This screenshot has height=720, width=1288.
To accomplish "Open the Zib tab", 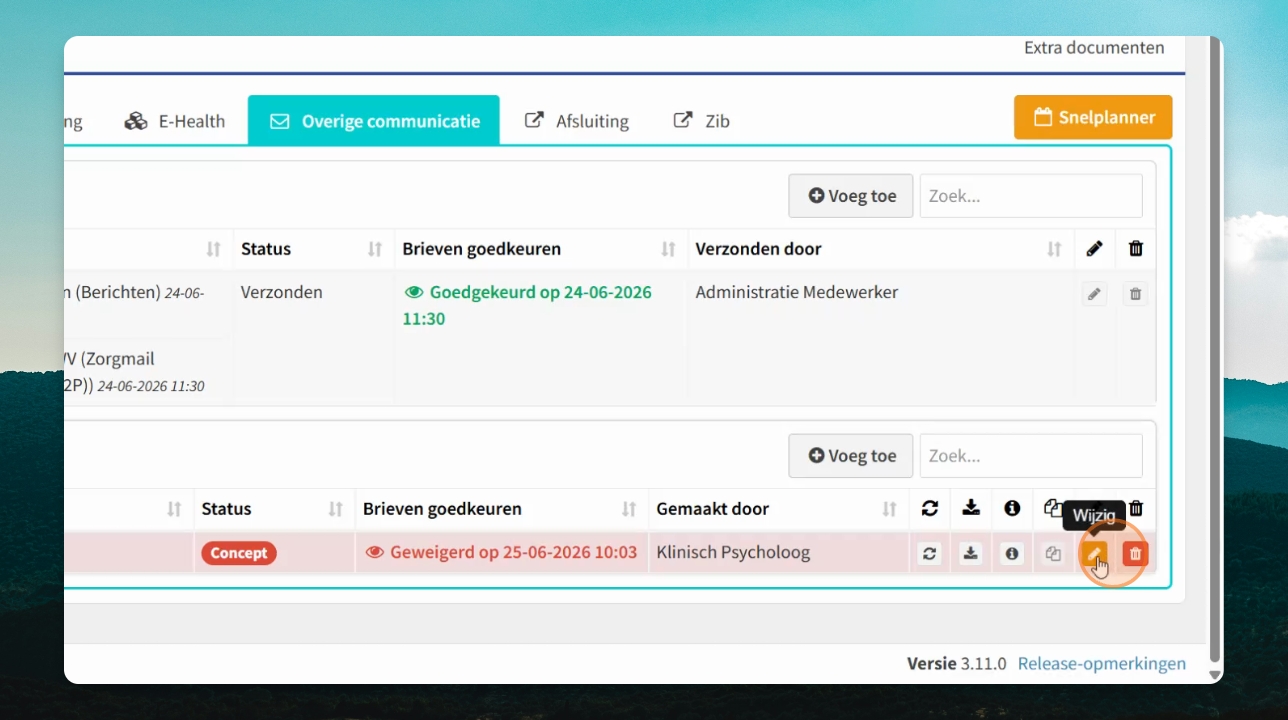I will pyautogui.click(x=702, y=121).
